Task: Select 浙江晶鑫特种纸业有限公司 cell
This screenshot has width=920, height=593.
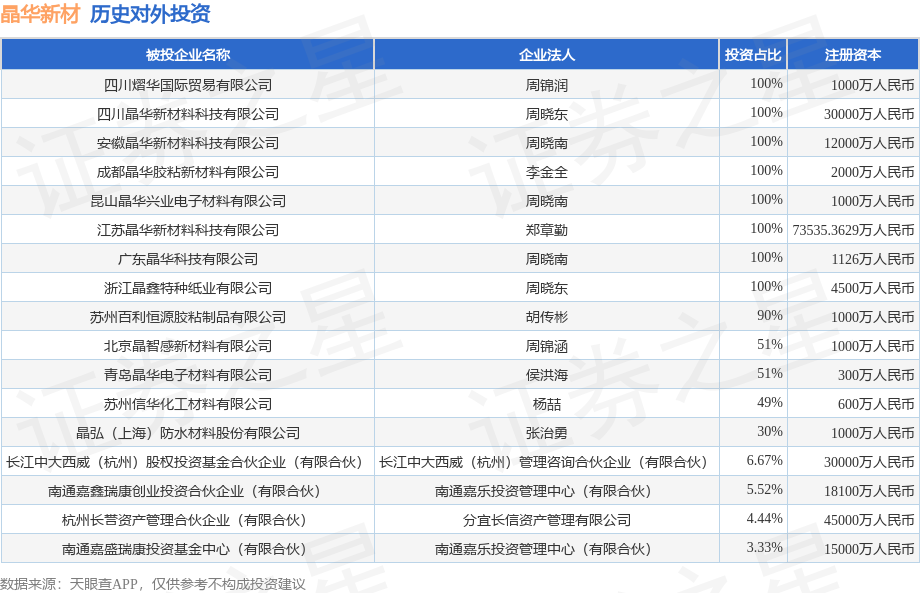Action: (x=188, y=288)
